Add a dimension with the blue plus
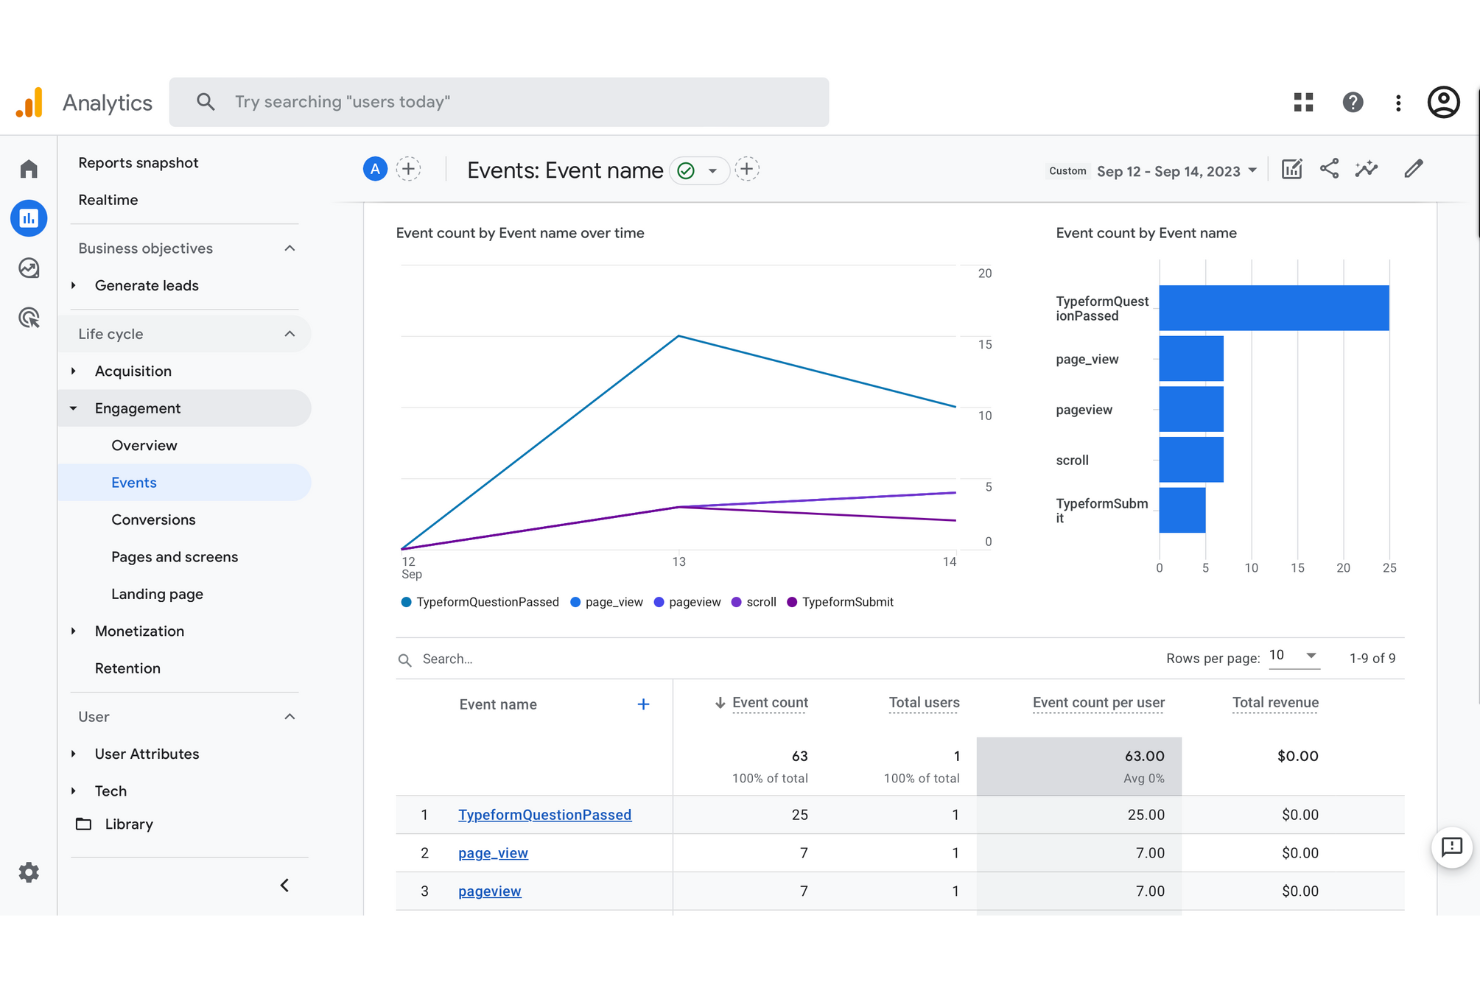This screenshot has width=1480, height=987. (643, 704)
